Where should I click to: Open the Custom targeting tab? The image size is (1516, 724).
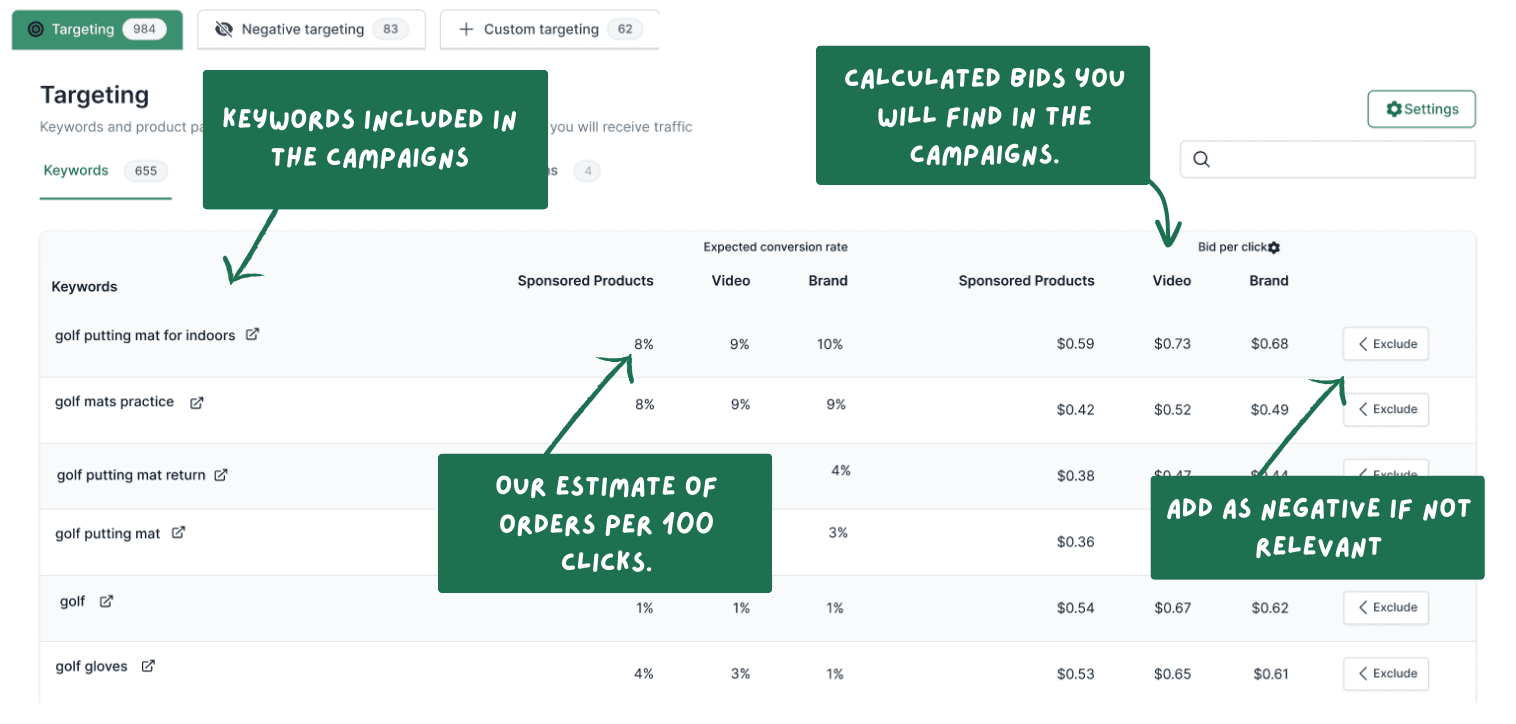point(550,29)
